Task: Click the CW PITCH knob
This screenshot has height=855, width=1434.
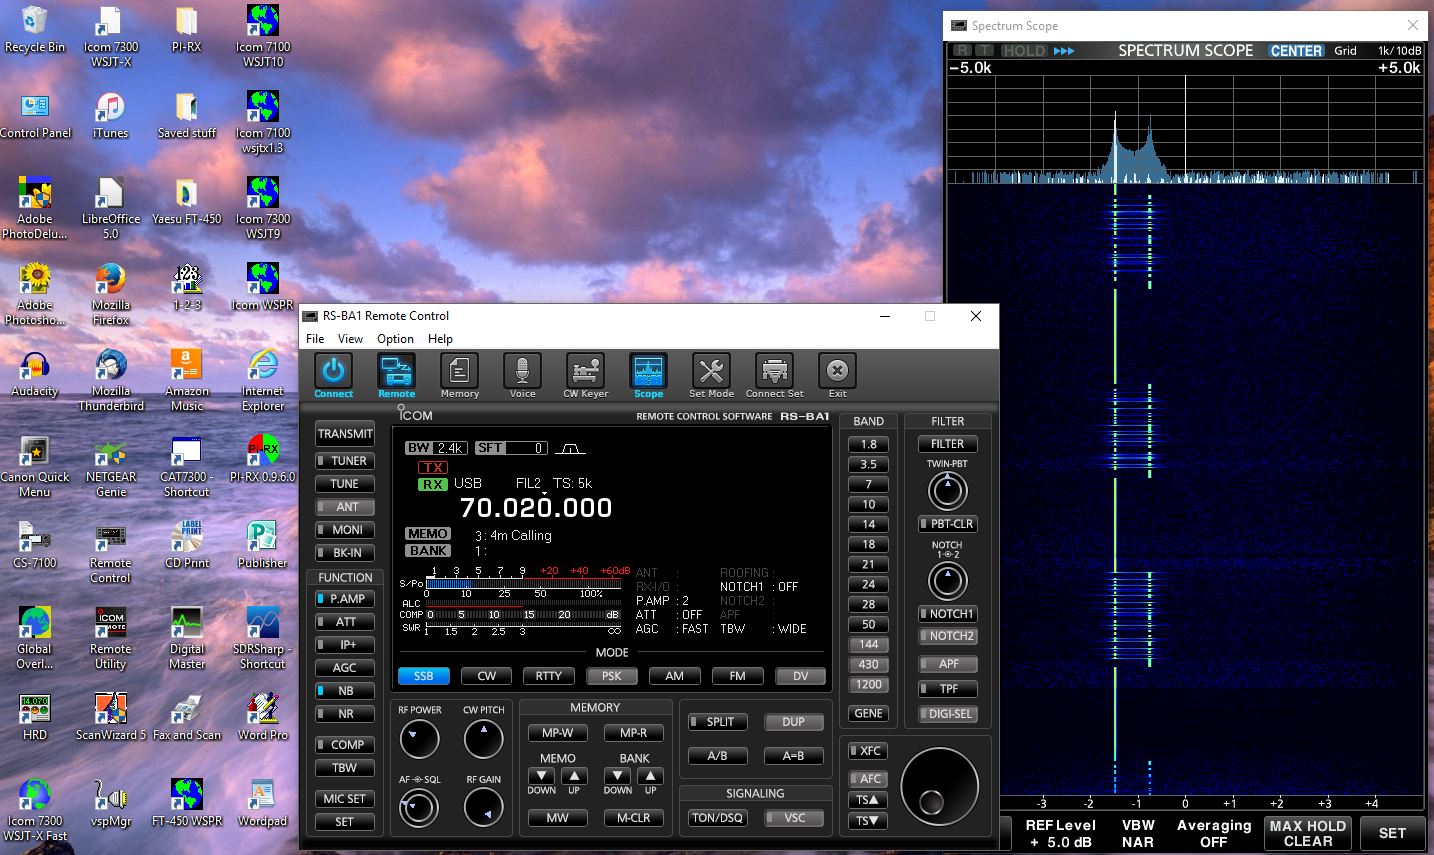Action: click(x=484, y=739)
